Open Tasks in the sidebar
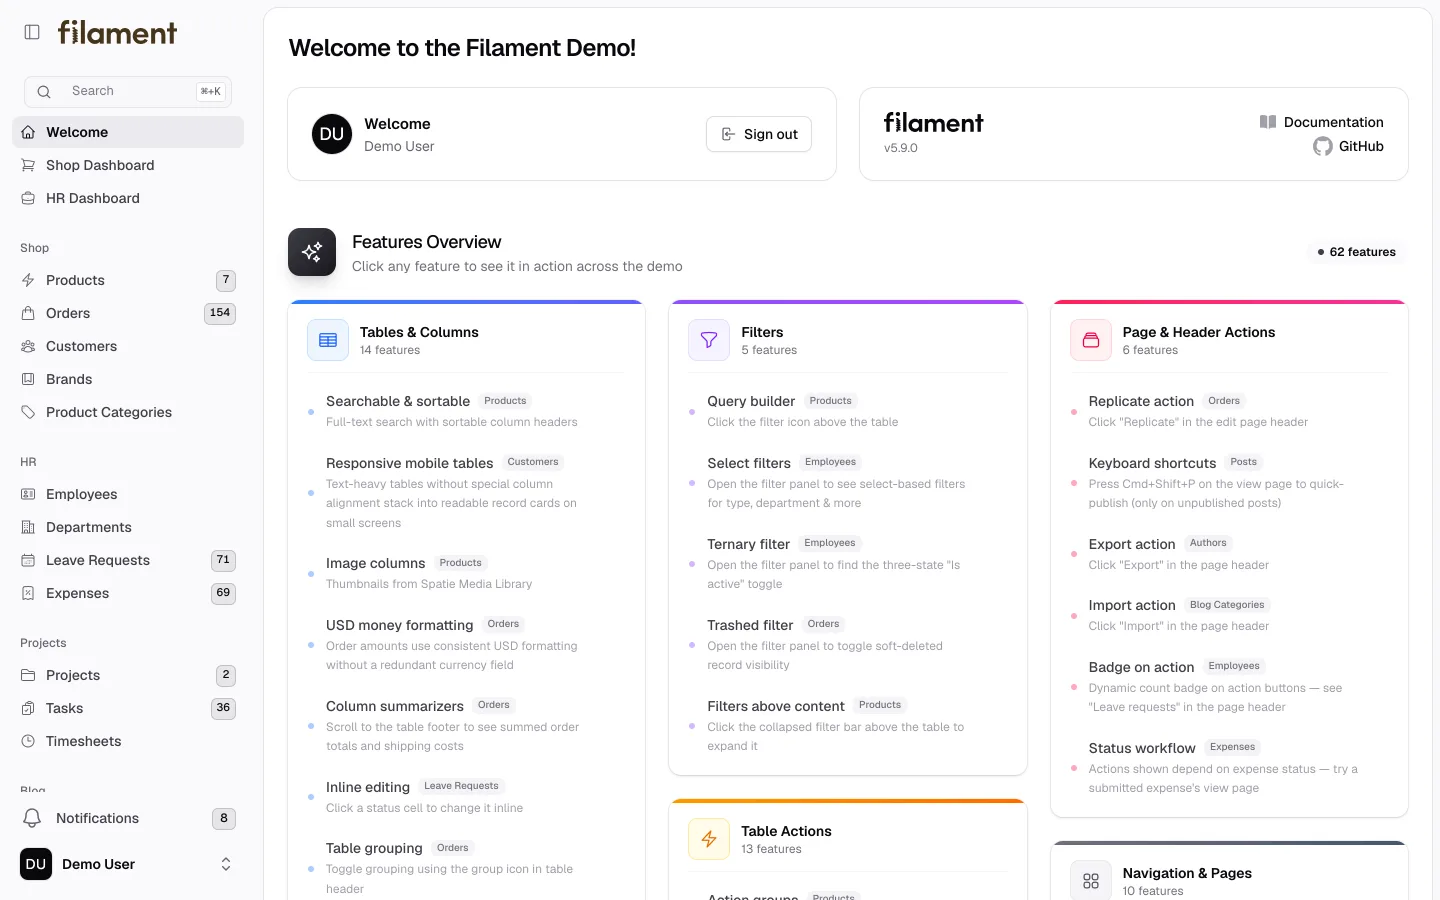The image size is (1440, 900). point(128,708)
